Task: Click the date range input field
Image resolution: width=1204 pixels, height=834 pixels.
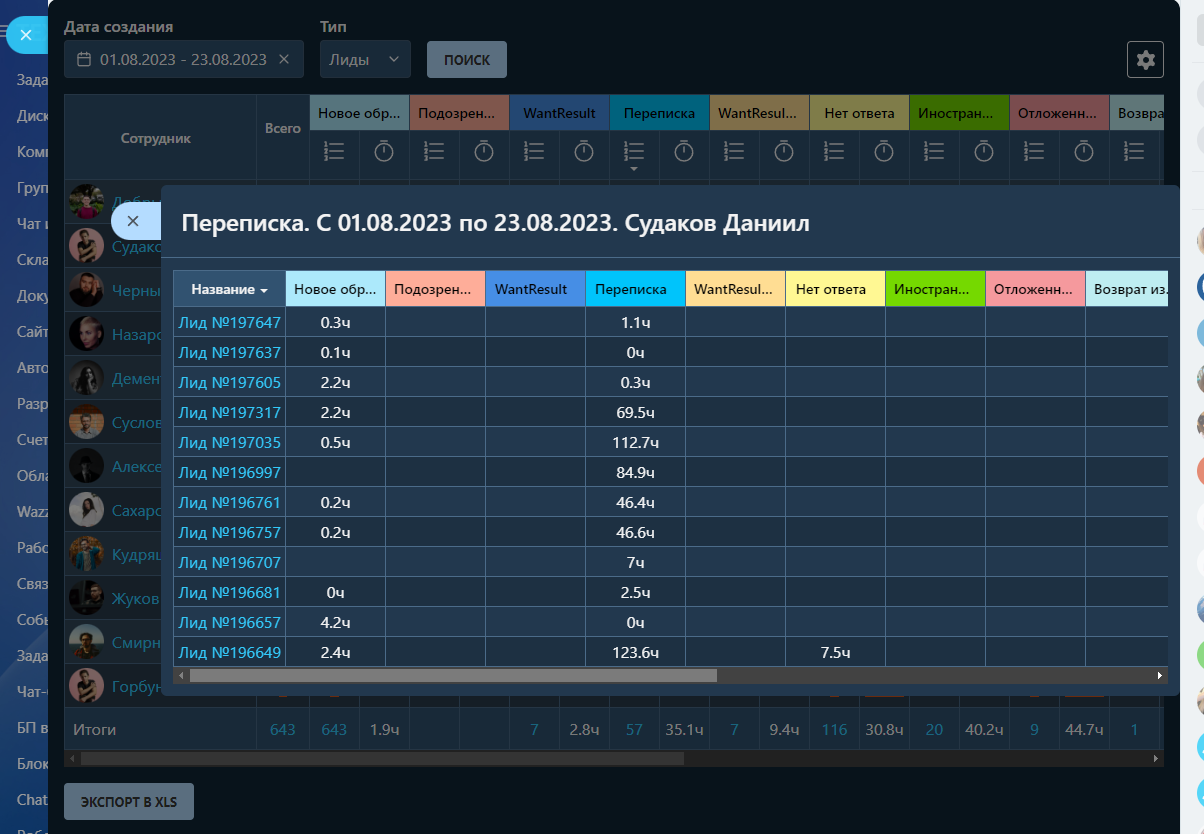Action: (x=183, y=60)
